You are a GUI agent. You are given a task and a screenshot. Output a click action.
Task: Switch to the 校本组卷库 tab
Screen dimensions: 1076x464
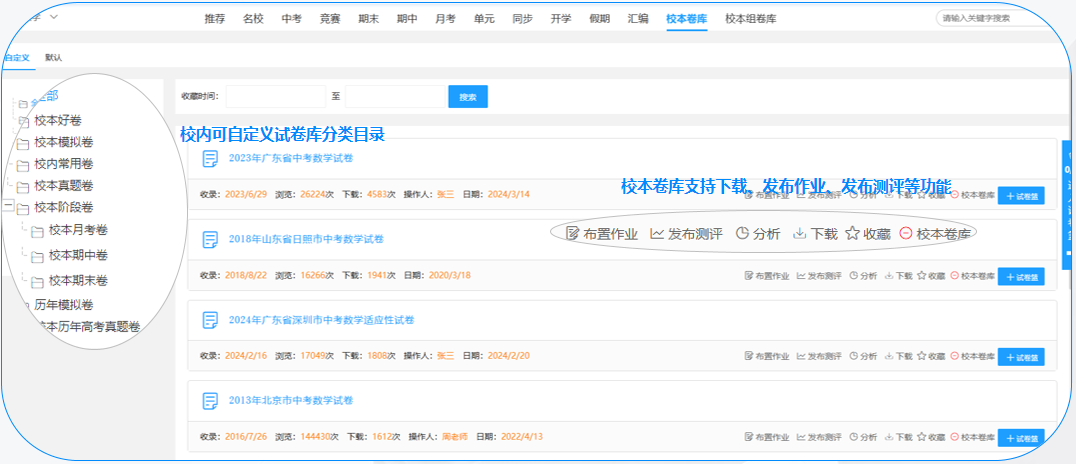[751, 19]
